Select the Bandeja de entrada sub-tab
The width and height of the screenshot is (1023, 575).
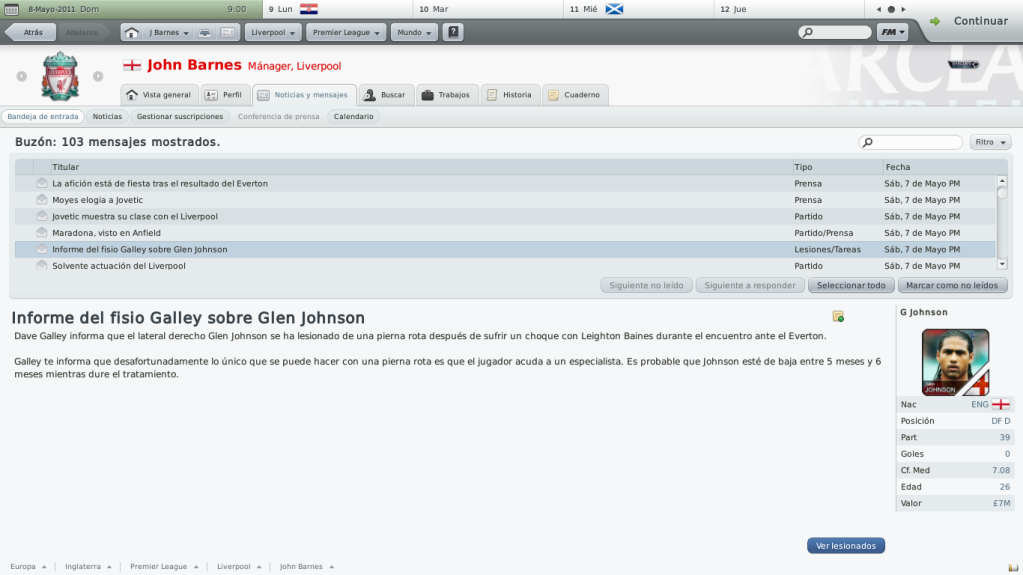(42, 116)
